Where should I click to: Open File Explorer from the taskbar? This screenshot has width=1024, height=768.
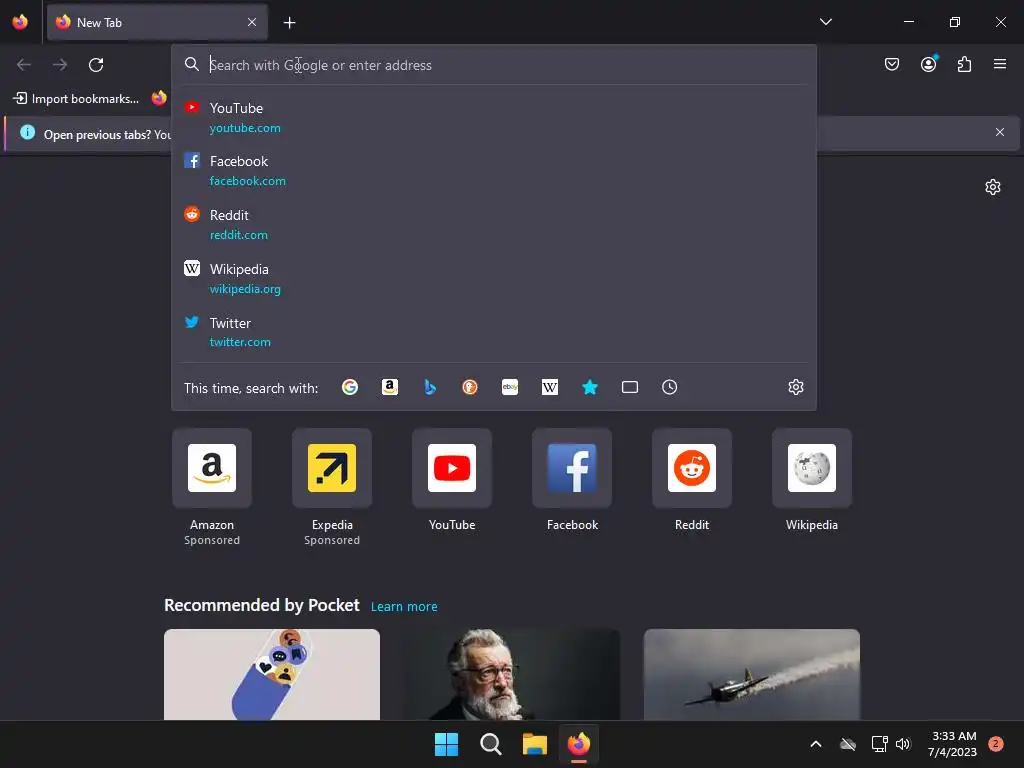[x=534, y=744]
